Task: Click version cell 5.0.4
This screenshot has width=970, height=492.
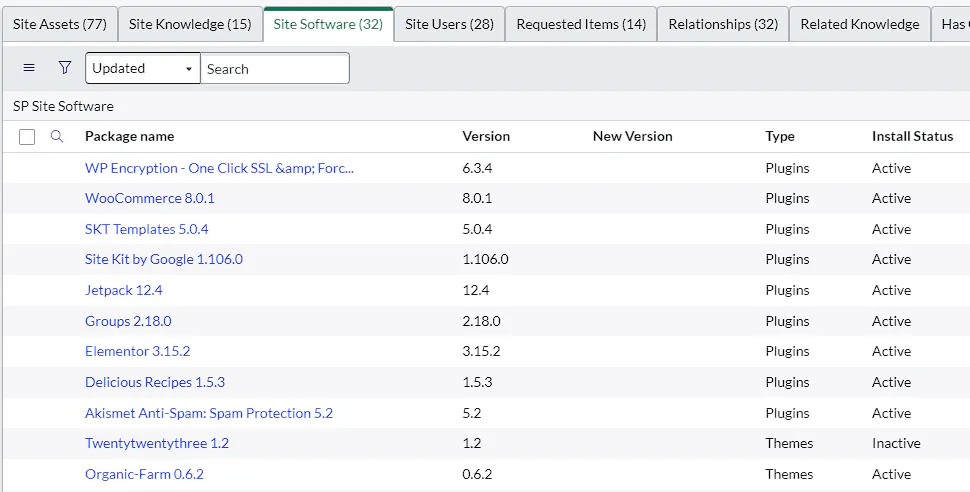Action: pyautogui.click(x=477, y=229)
